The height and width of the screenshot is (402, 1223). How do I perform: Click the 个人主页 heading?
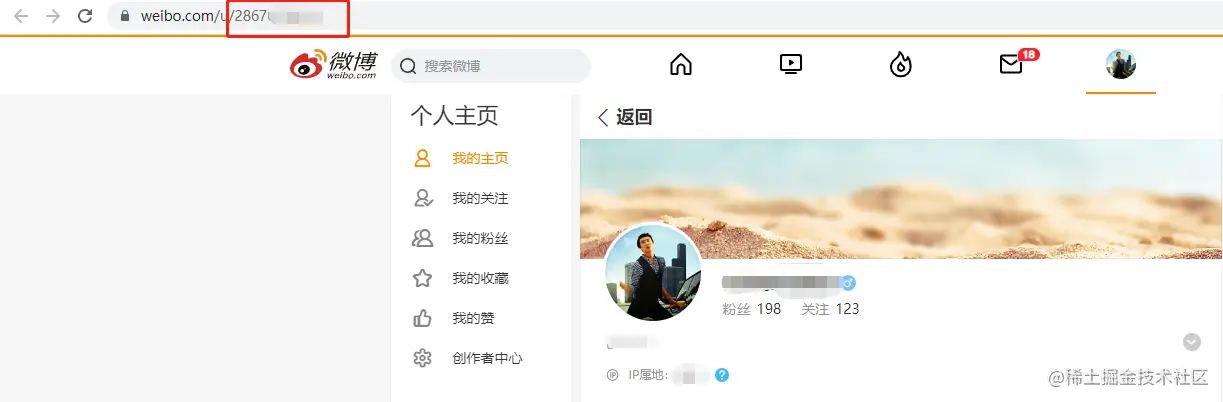pos(454,116)
